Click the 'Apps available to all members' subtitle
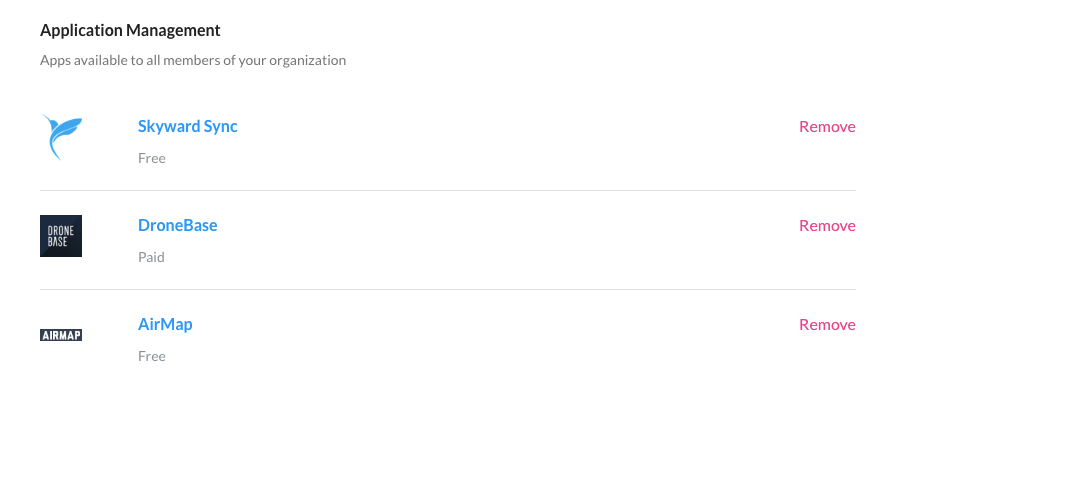1081x480 pixels. tap(193, 60)
